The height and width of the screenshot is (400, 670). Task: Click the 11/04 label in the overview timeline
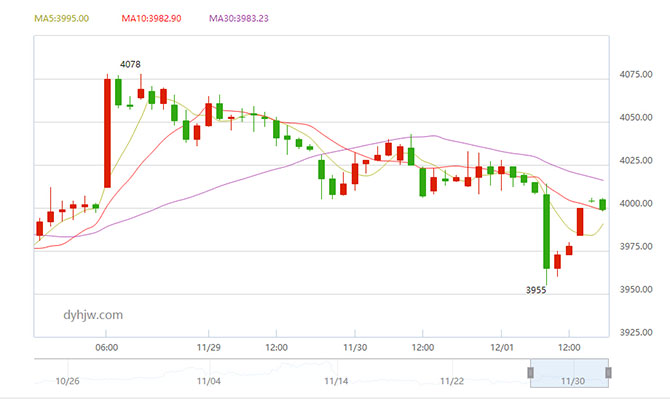(209, 381)
